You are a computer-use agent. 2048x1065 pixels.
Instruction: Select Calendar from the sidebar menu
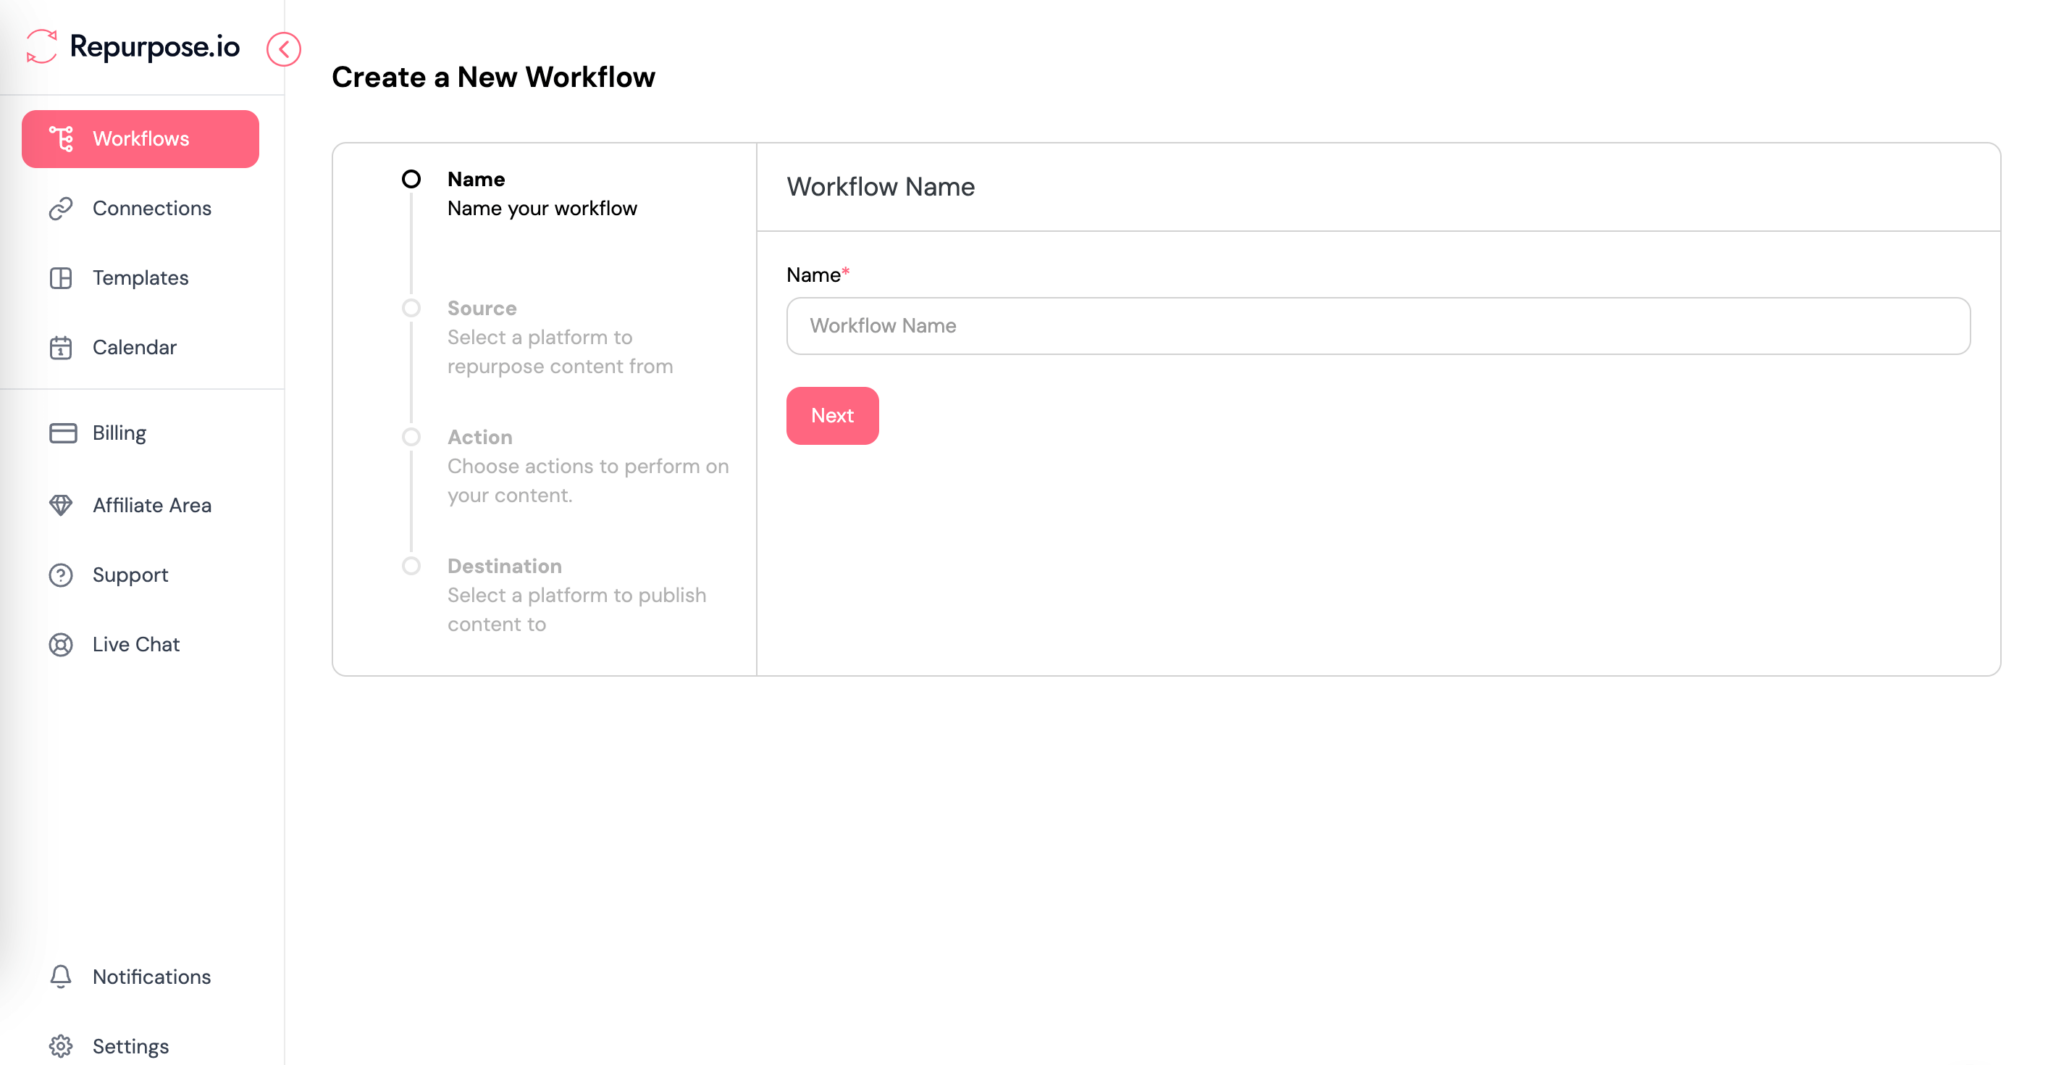click(x=134, y=347)
